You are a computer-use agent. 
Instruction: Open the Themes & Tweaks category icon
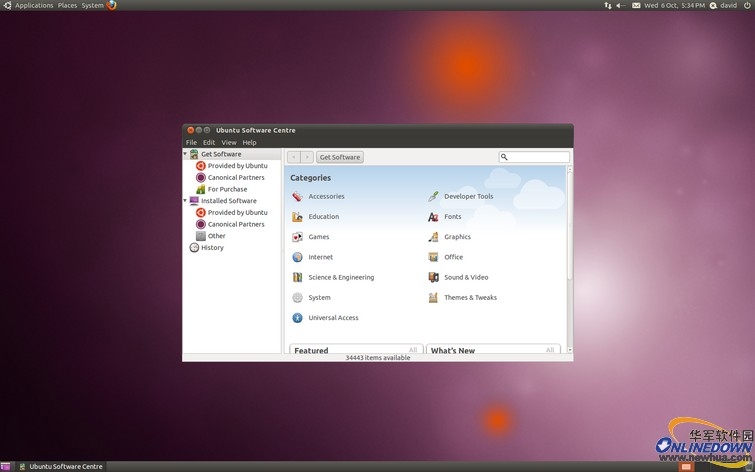[x=433, y=298]
